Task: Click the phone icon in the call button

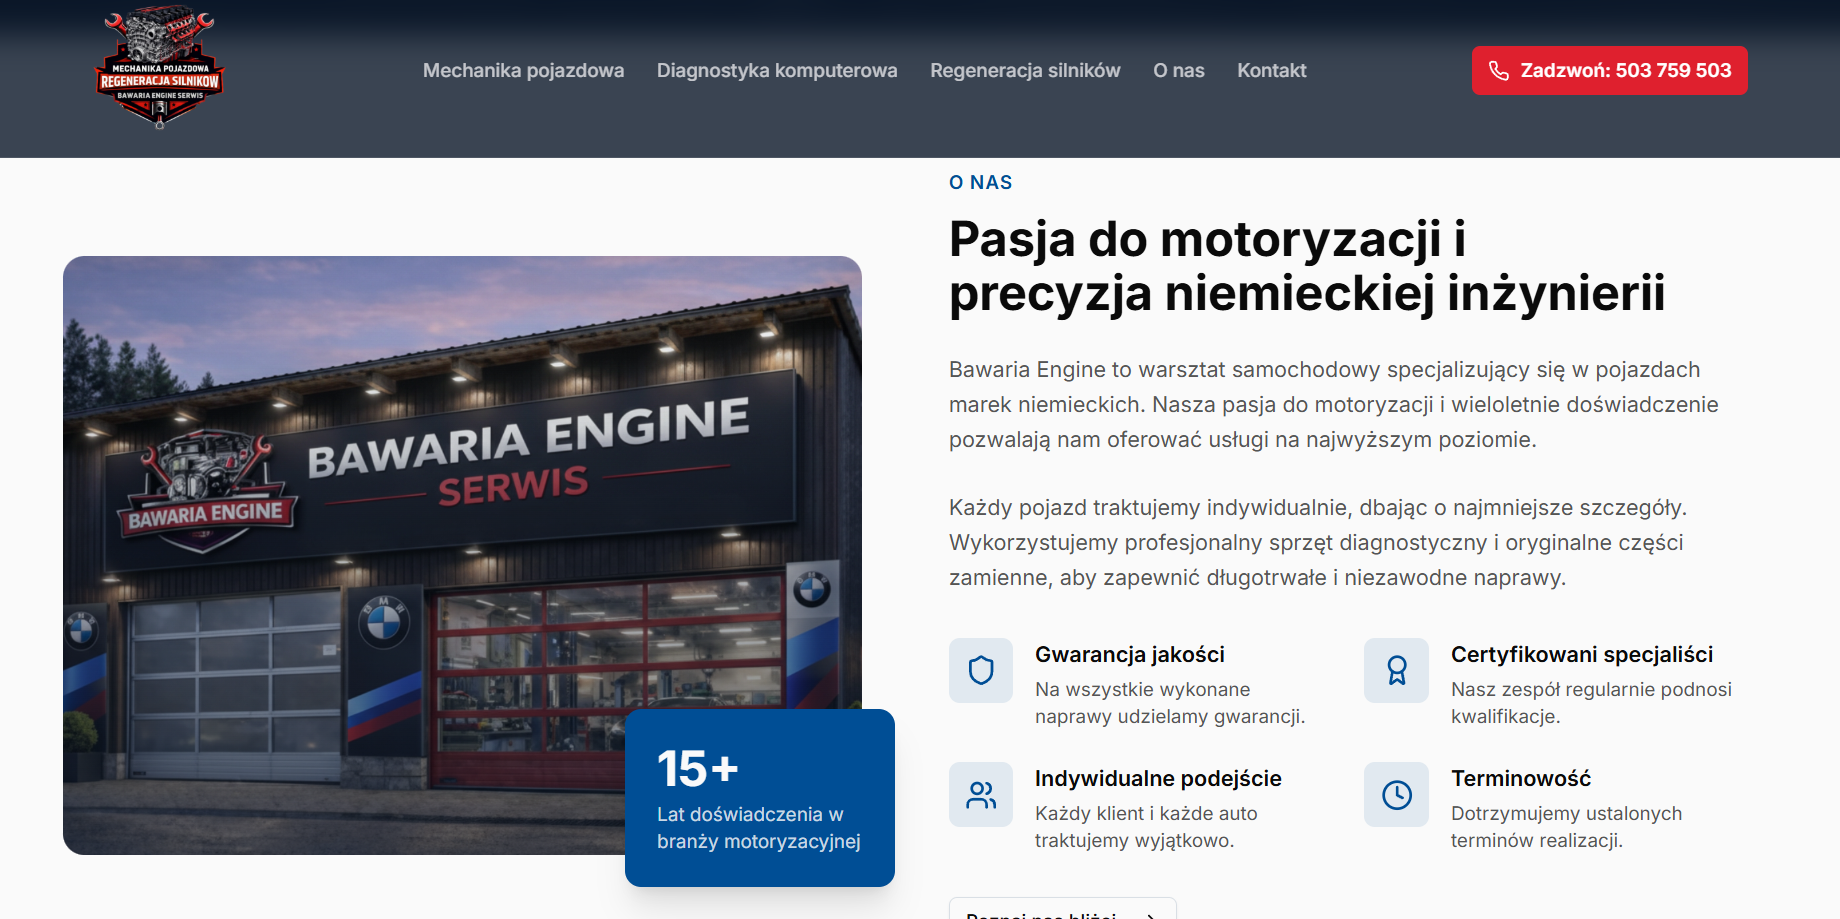Action: click(x=1498, y=71)
